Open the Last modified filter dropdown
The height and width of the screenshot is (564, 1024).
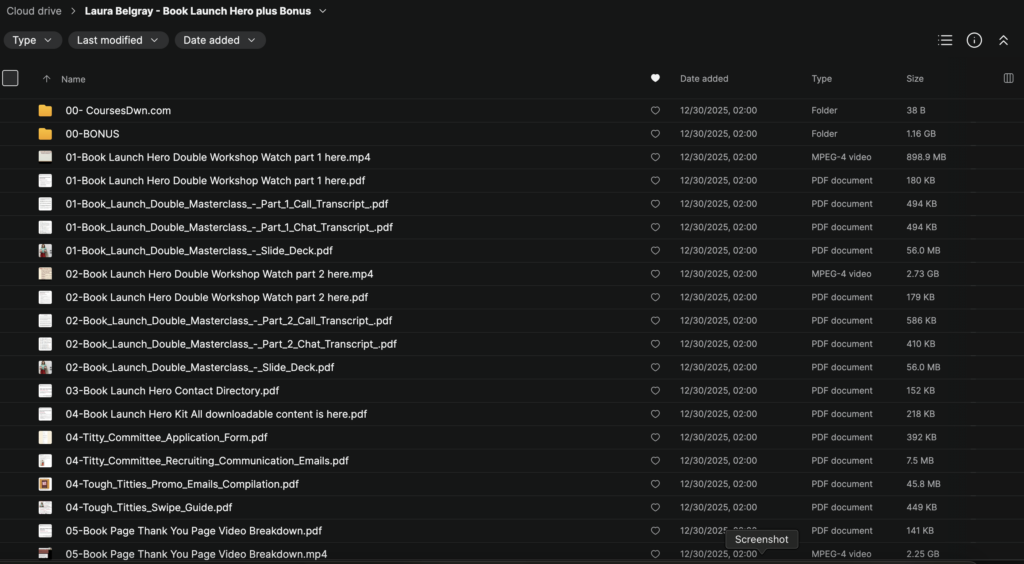pos(118,40)
